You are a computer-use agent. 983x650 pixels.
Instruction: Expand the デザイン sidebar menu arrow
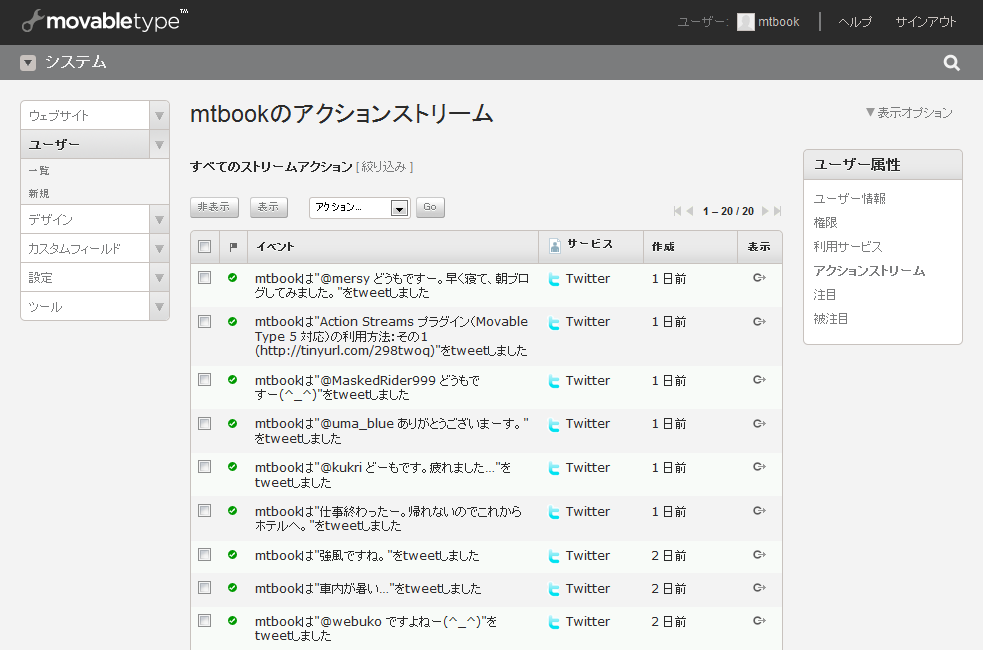(159, 219)
